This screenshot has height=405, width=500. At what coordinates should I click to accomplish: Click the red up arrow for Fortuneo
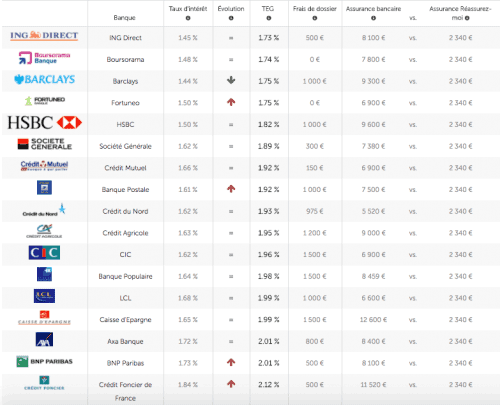[231, 102]
